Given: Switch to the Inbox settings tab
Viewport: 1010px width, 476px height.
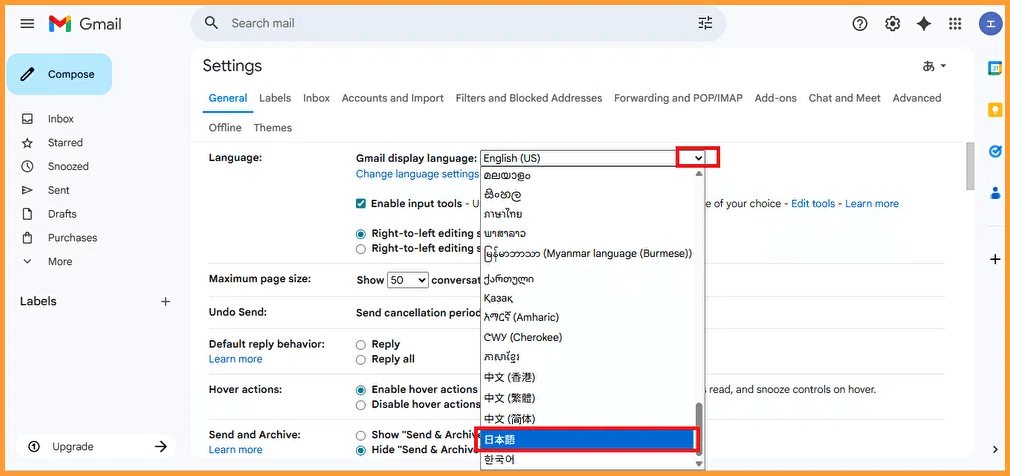Looking at the screenshot, I should (316, 98).
